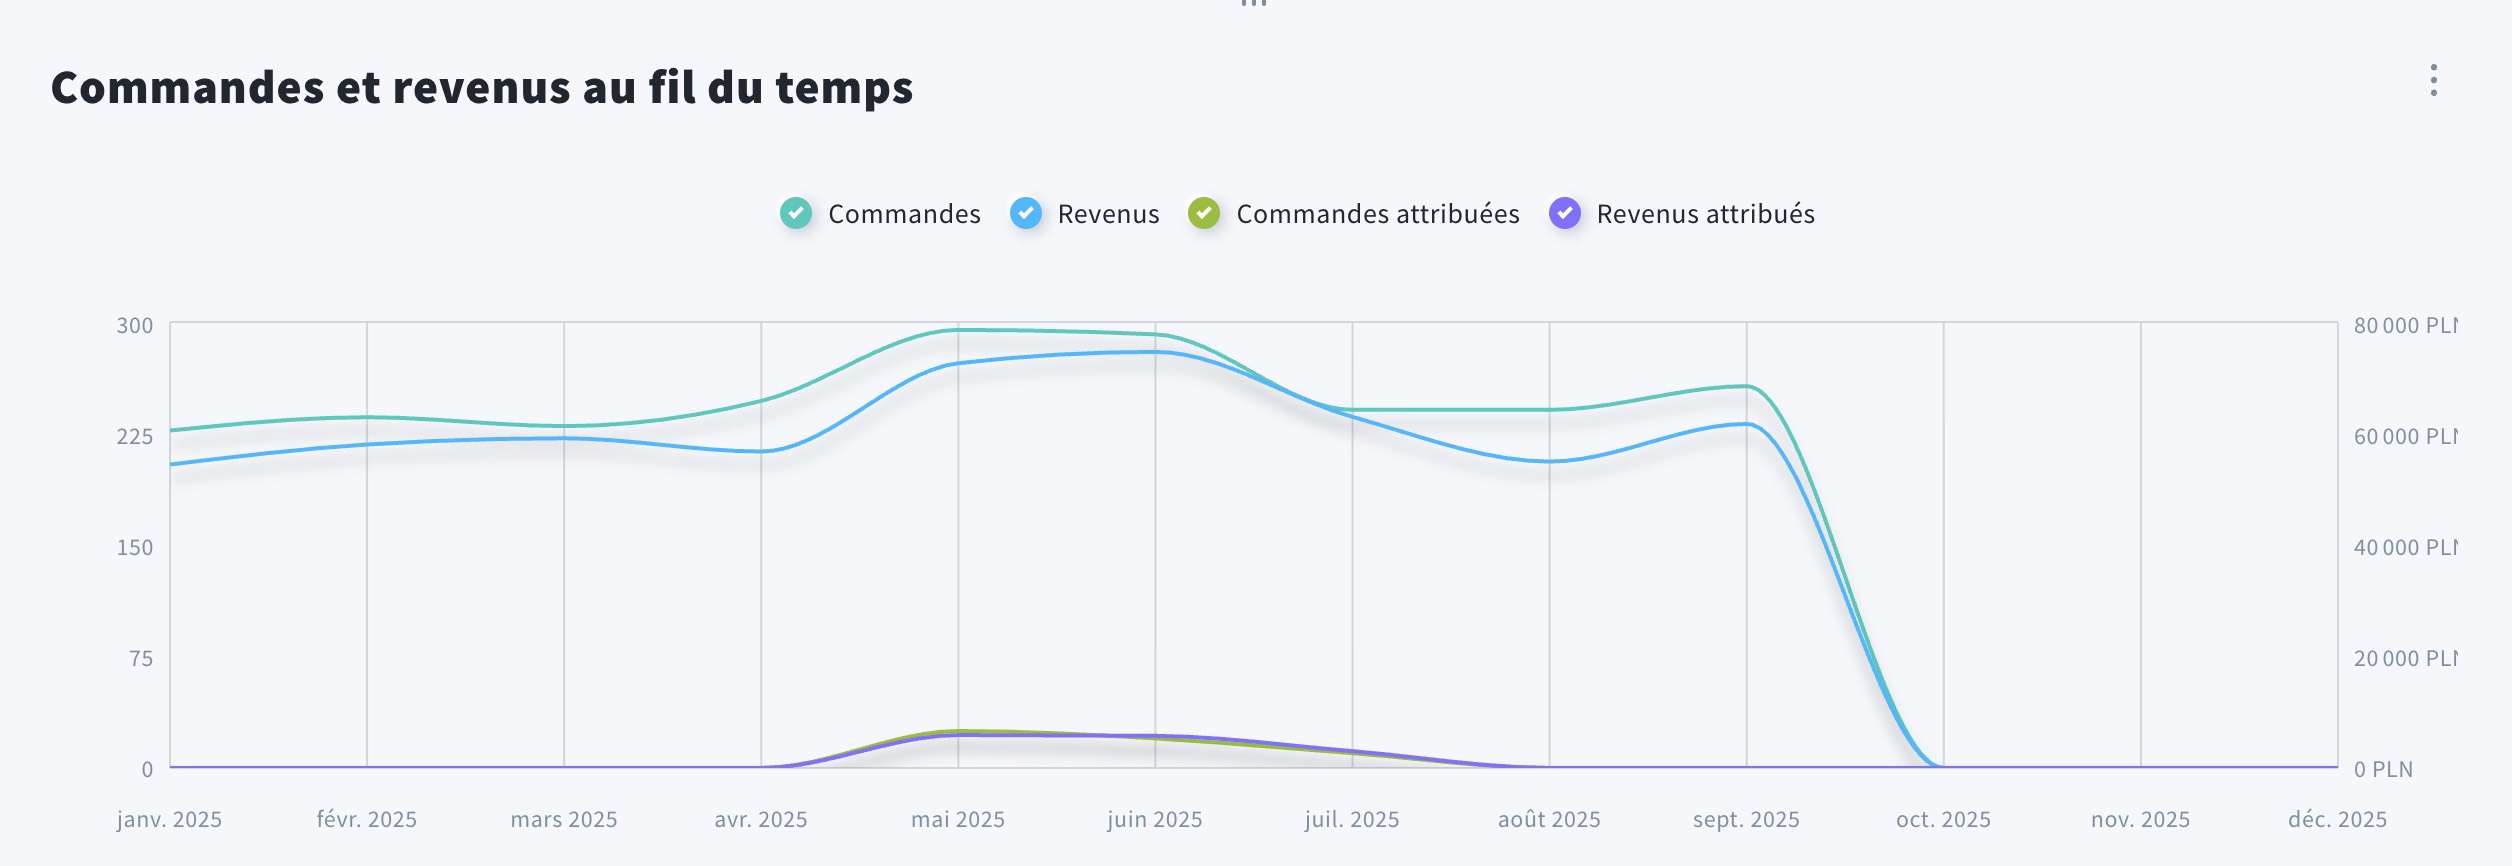The height and width of the screenshot is (866, 2512).
Task: Click the Commandes legend label
Action: pos(904,214)
